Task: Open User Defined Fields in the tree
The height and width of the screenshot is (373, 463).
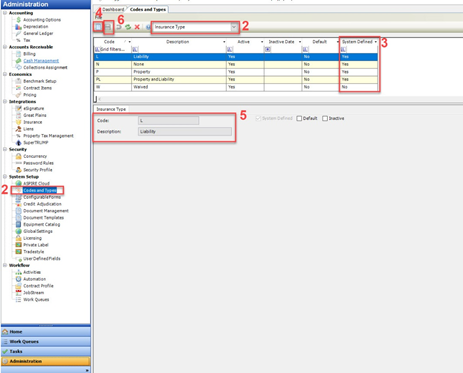Action: 42,259
